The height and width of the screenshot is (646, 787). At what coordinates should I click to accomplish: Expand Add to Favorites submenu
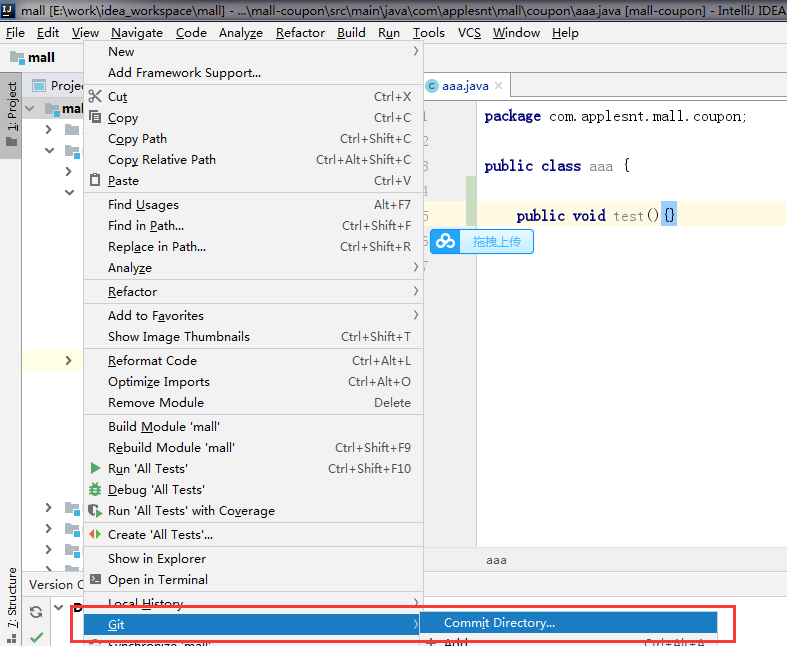pos(253,316)
